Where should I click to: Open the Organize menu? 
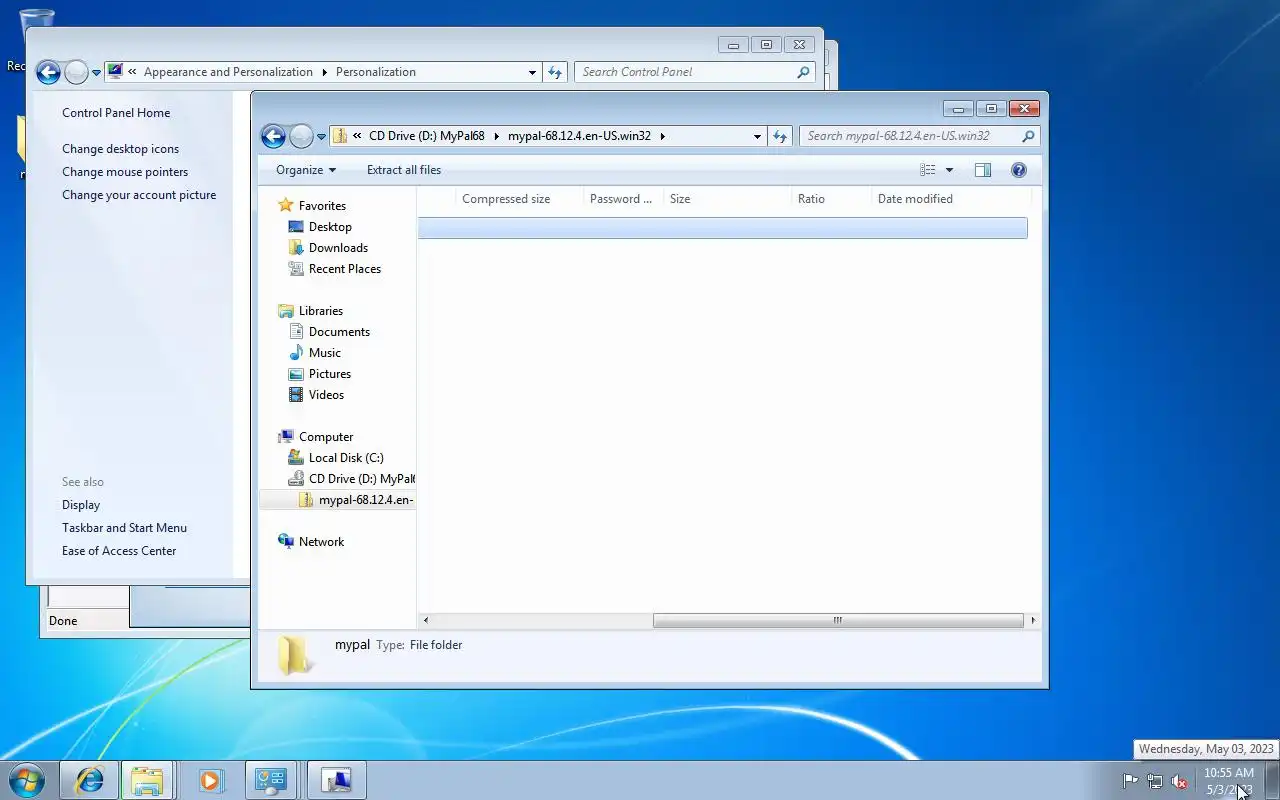tap(306, 170)
